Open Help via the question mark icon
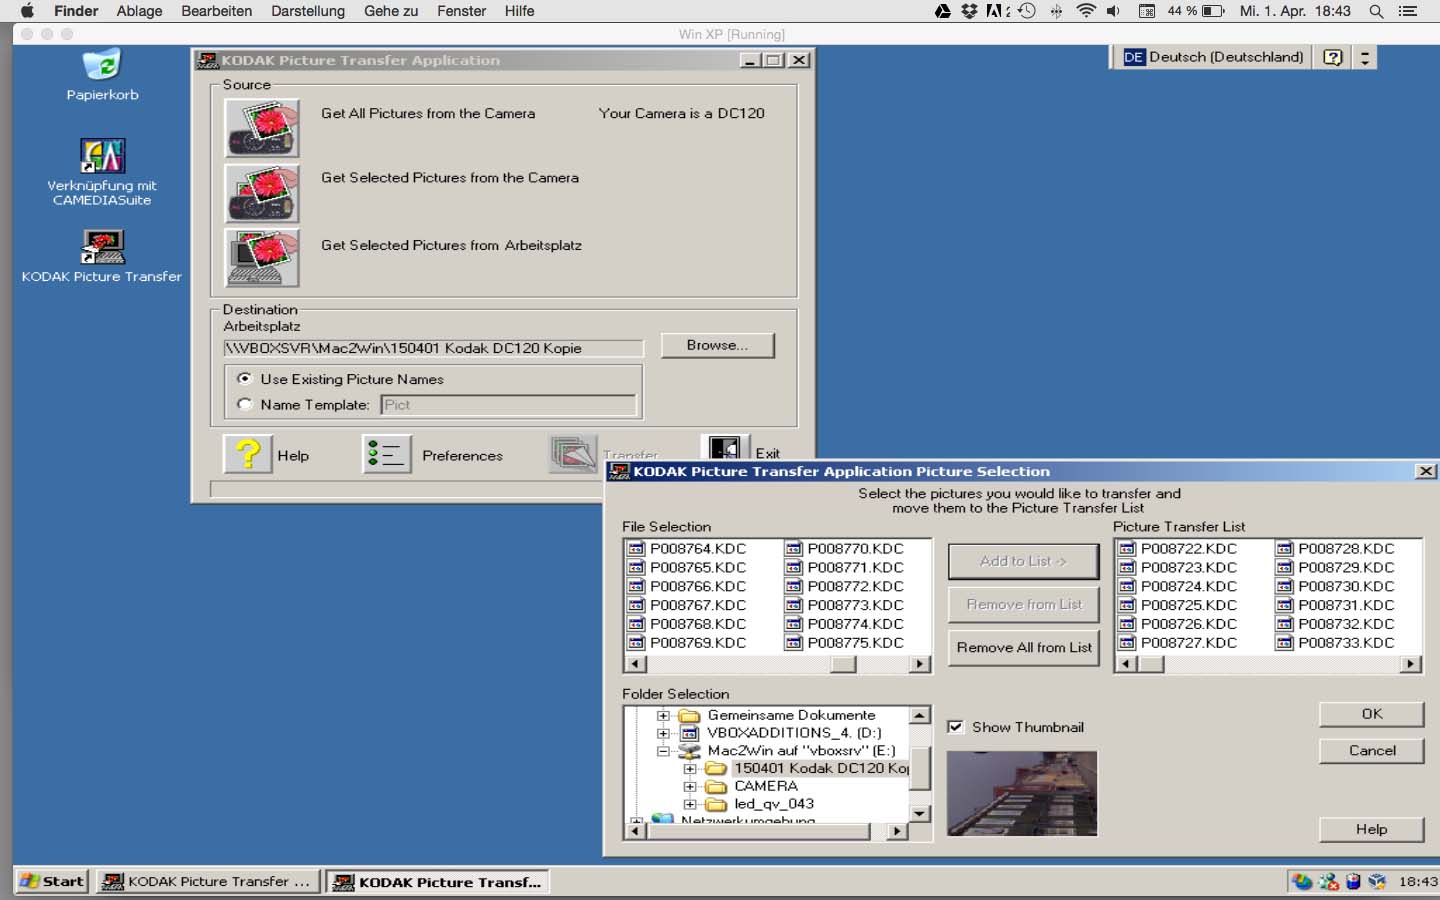The image size is (1440, 900). tap(247, 454)
